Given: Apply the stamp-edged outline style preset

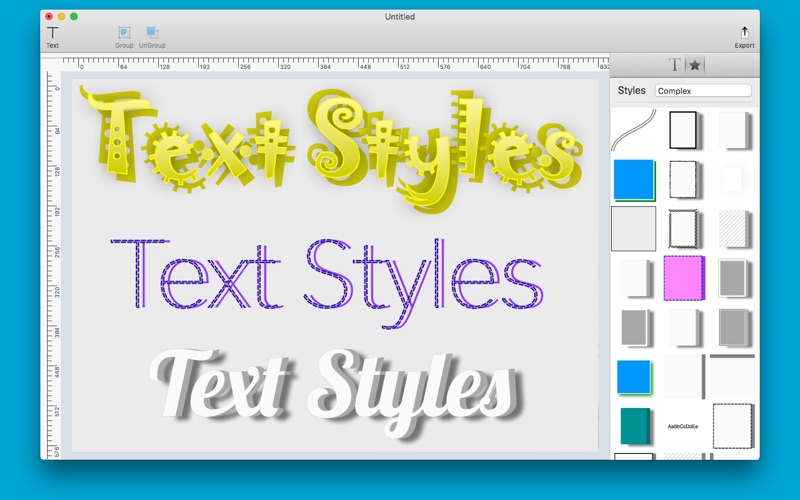Looking at the screenshot, I should tap(683, 229).
